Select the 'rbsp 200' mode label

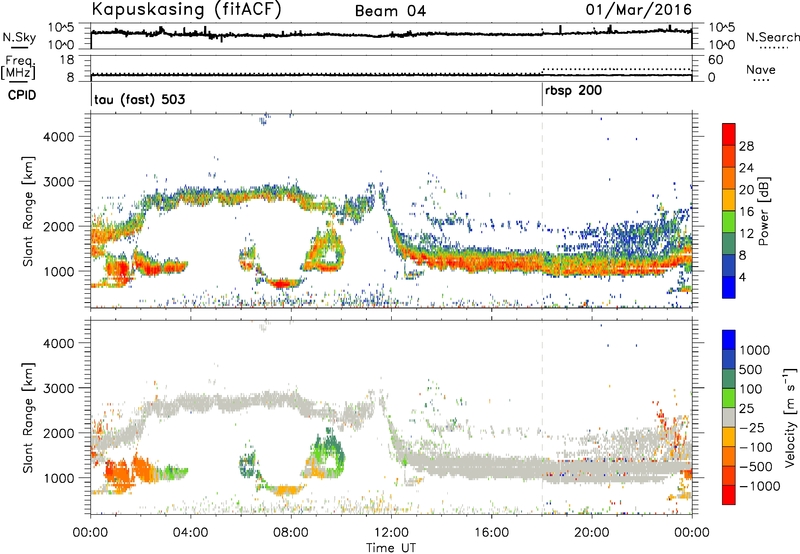[x=573, y=91]
